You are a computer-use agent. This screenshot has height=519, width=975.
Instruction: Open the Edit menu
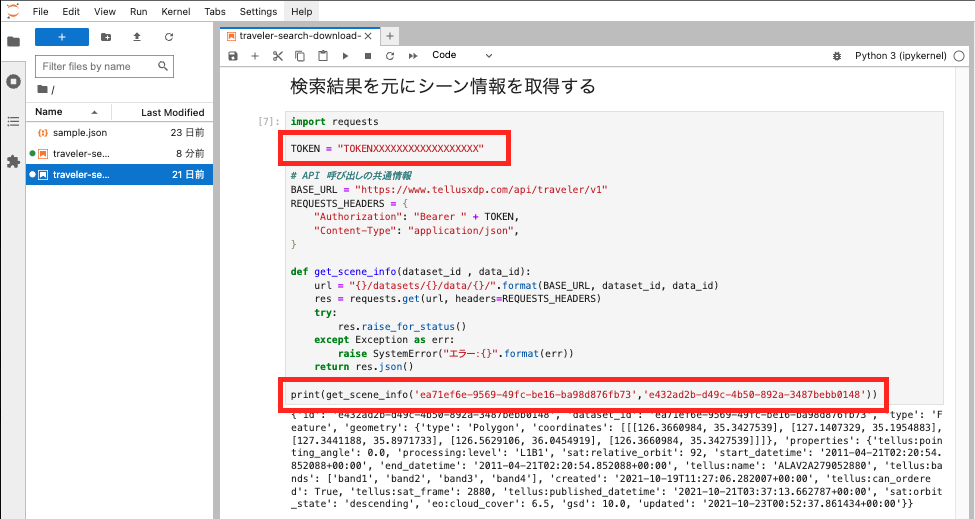click(x=71, y=11)
